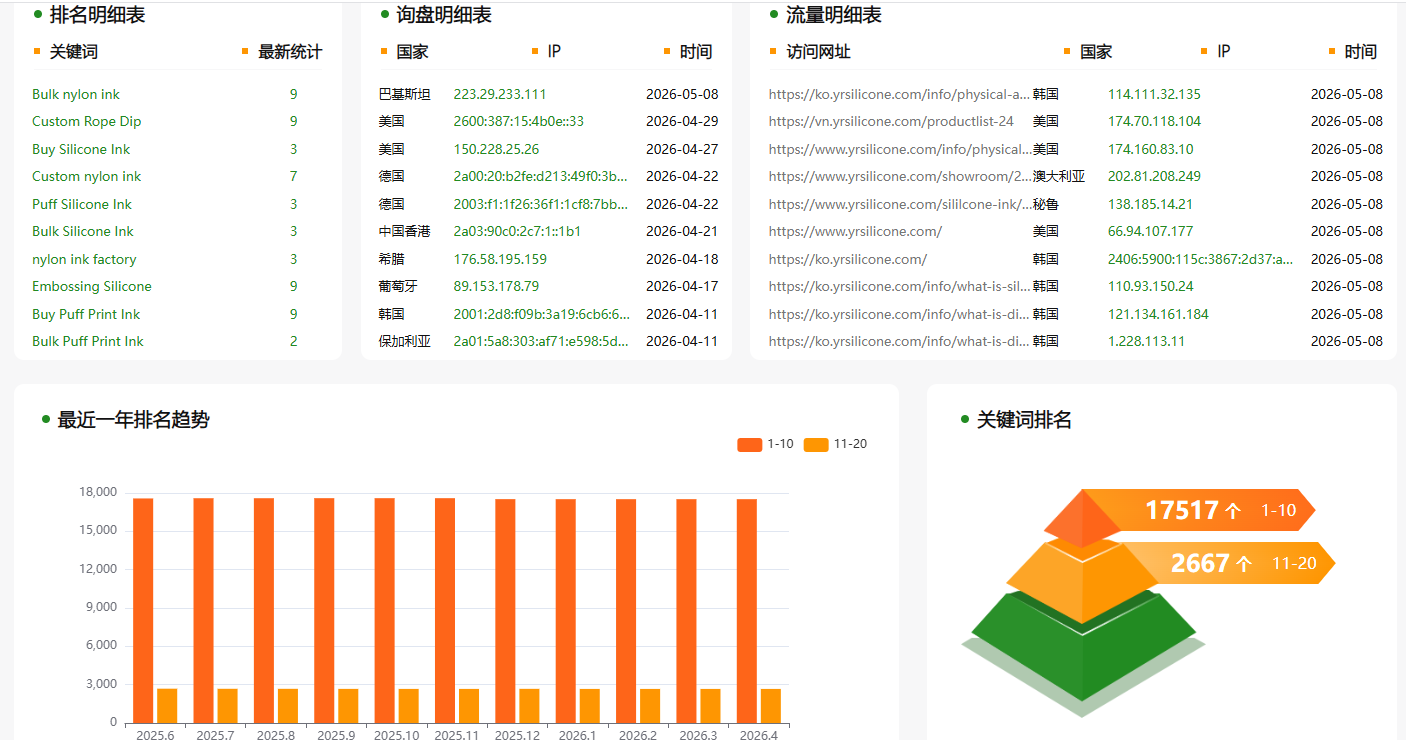Toggle the 11-20 legend swatch
1406x740 pixels.
pyautogui.click(x=816, y=444)
